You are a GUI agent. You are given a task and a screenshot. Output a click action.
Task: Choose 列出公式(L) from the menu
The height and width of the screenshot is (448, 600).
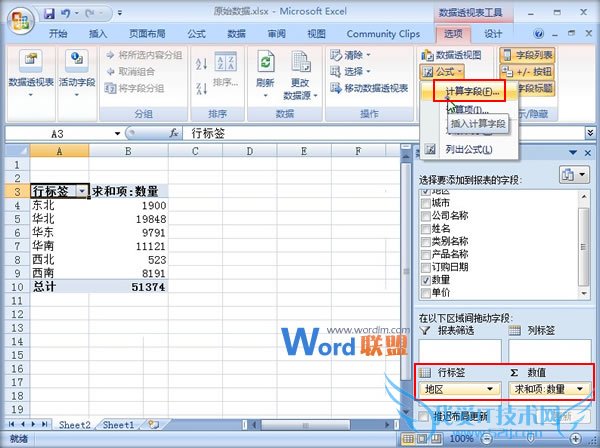469,150
